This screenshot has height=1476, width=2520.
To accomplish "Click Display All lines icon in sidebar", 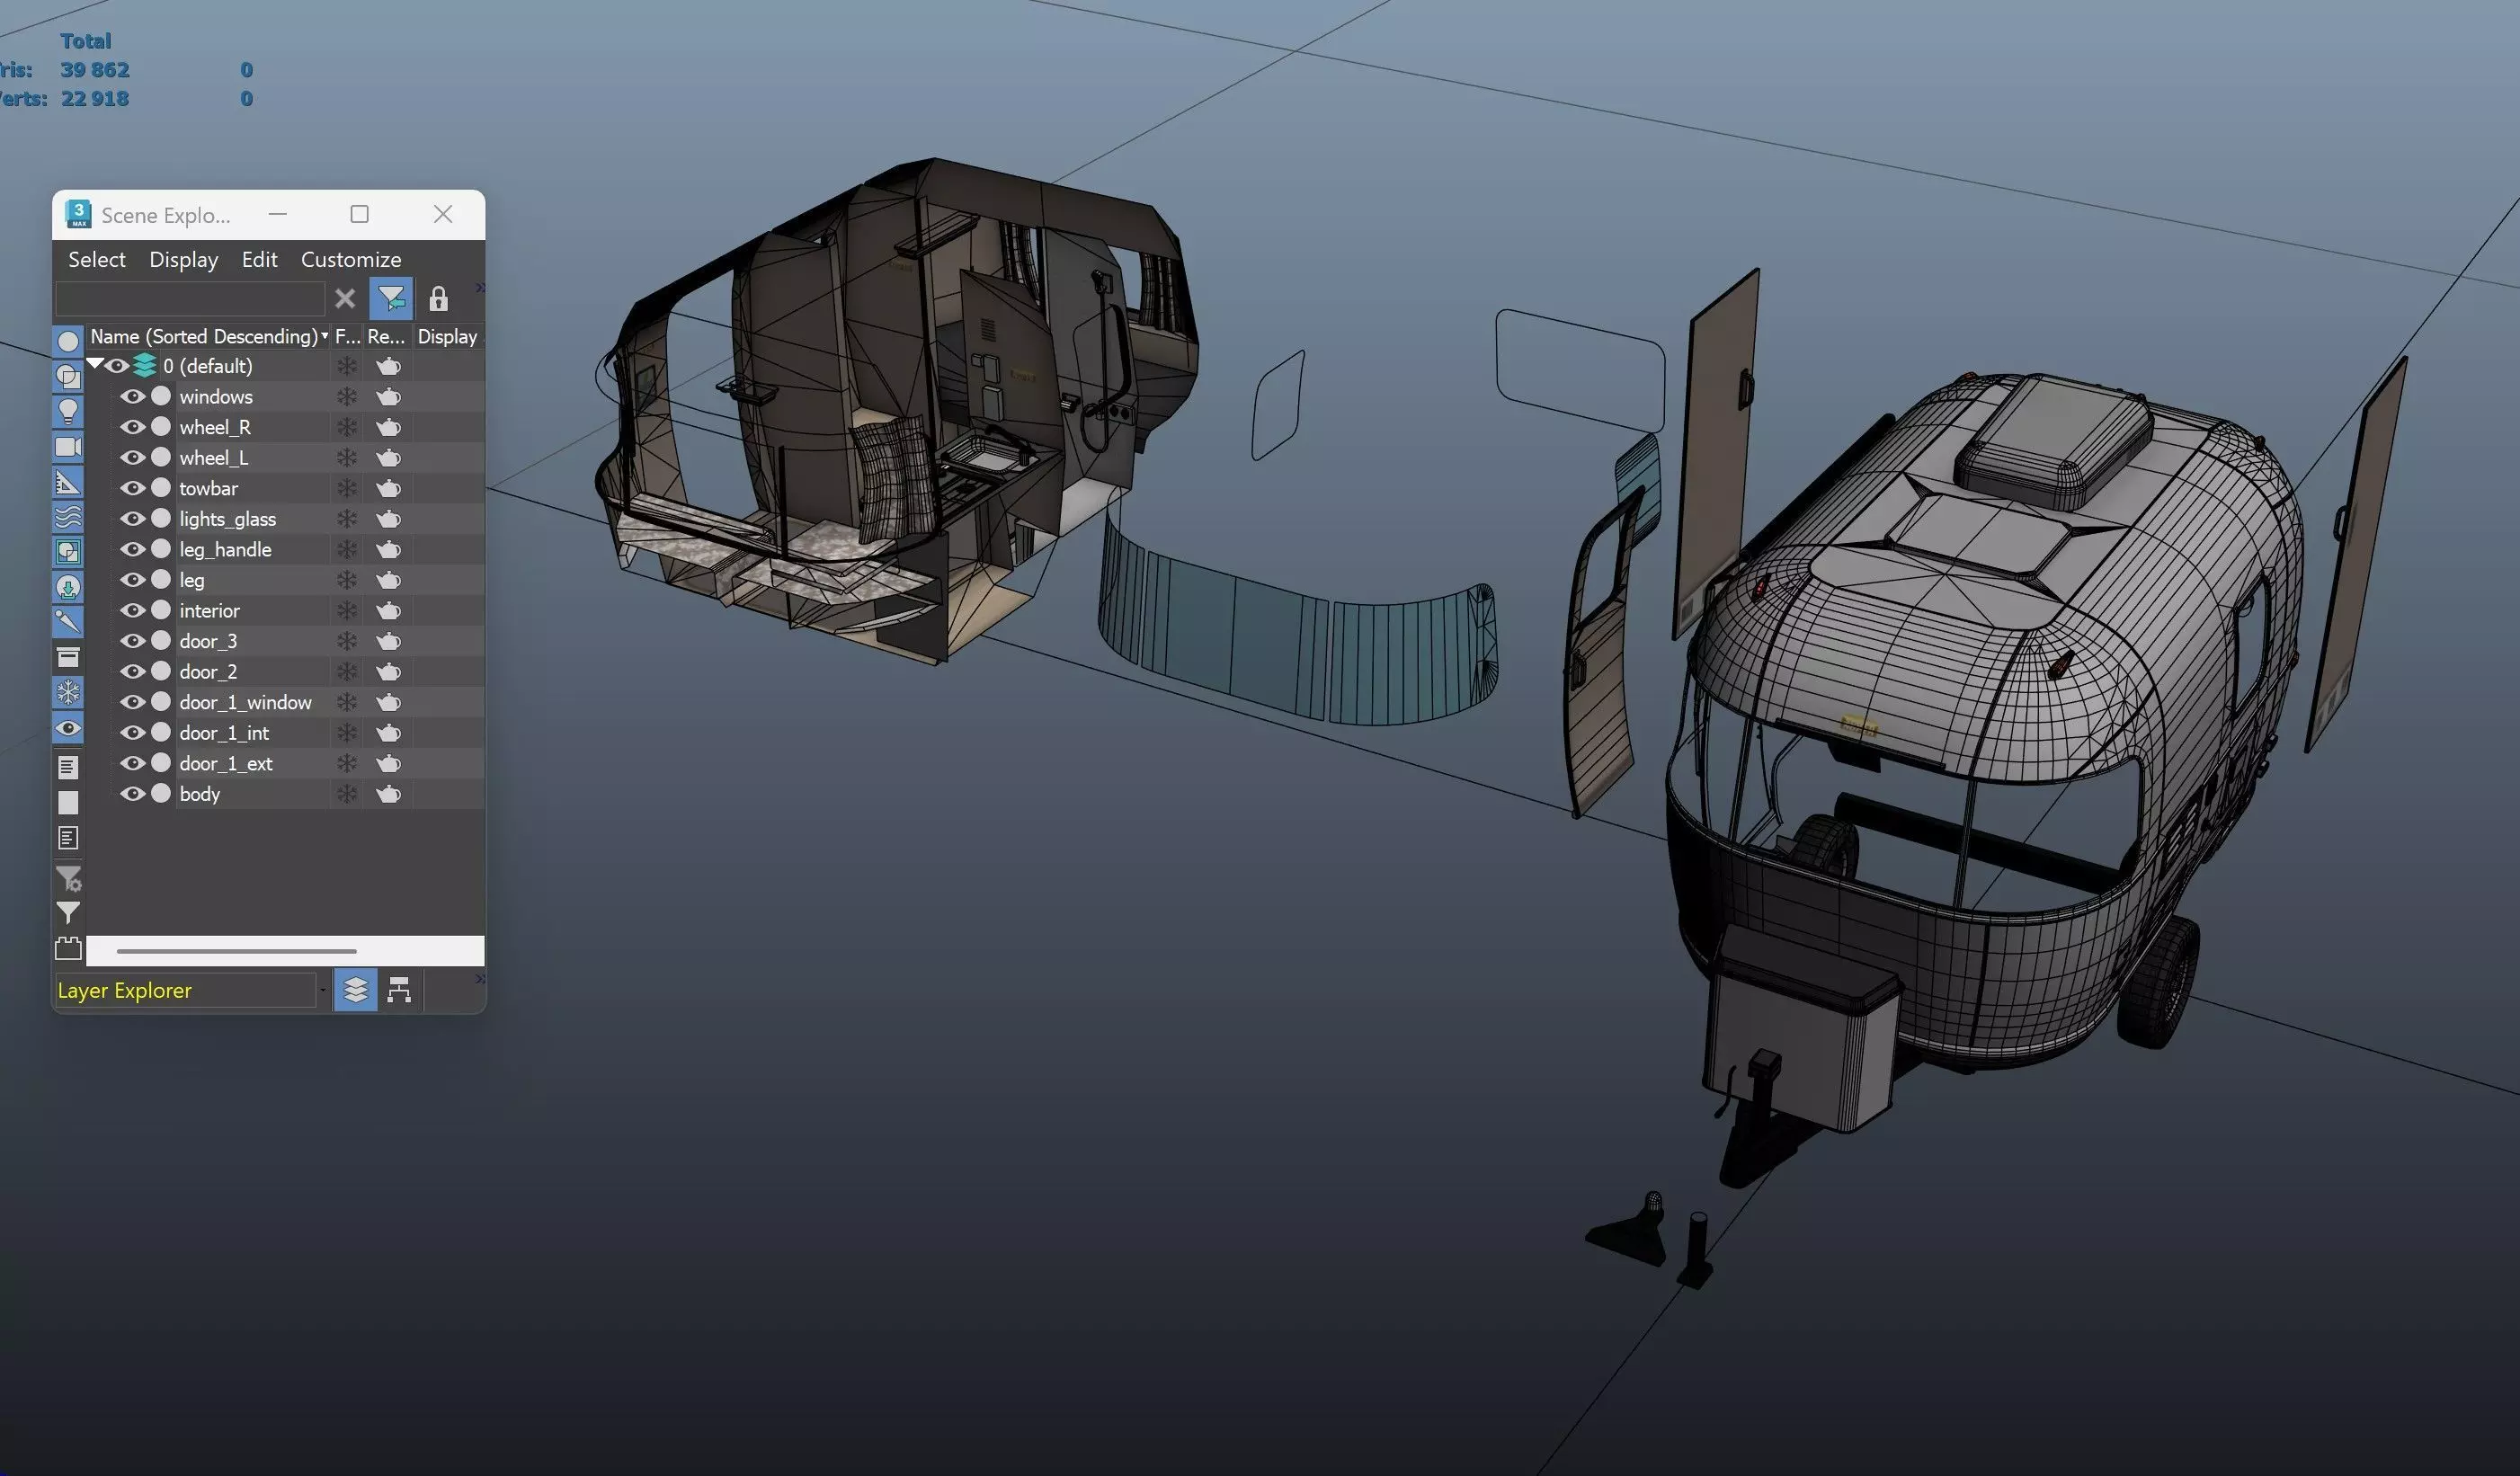I will point(68,767).
